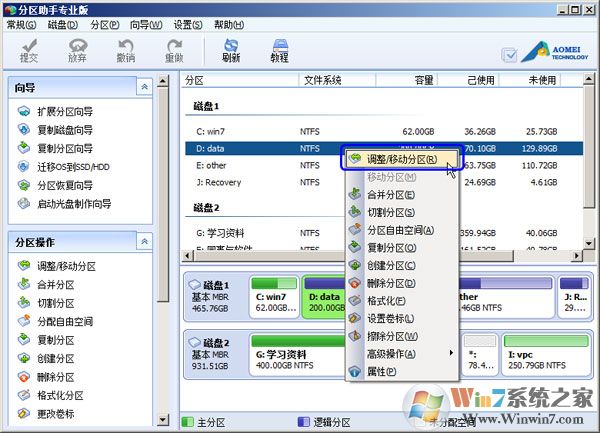Choose 格式化 from the context menu
This screenshot has height=433, width=600.
386,300
